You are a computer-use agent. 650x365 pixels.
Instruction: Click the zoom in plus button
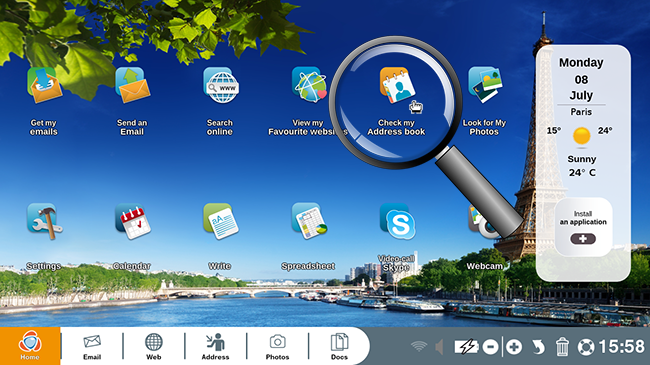(x=514, y=347)
